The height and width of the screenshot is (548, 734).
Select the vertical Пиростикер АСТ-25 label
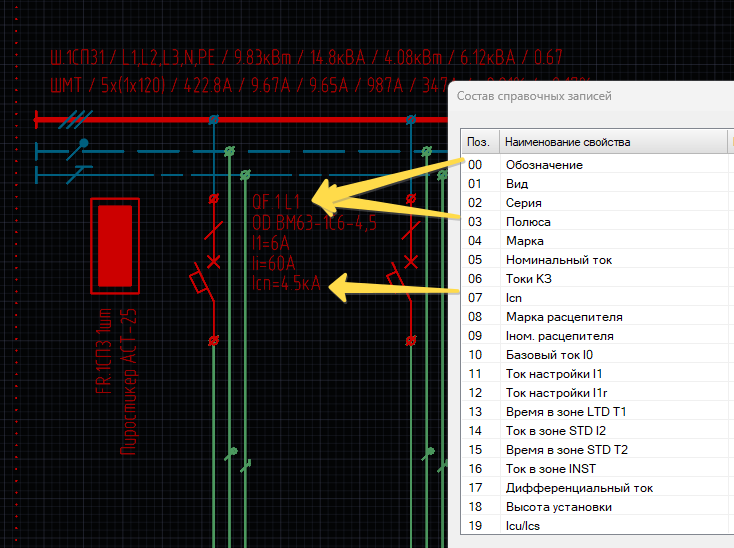(x=128, y=381)
